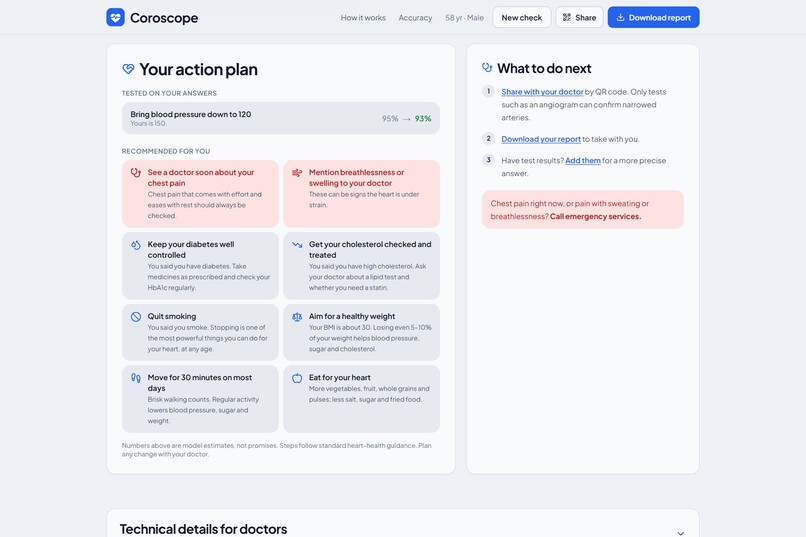
Task: Start a New check
Action: 522,17
